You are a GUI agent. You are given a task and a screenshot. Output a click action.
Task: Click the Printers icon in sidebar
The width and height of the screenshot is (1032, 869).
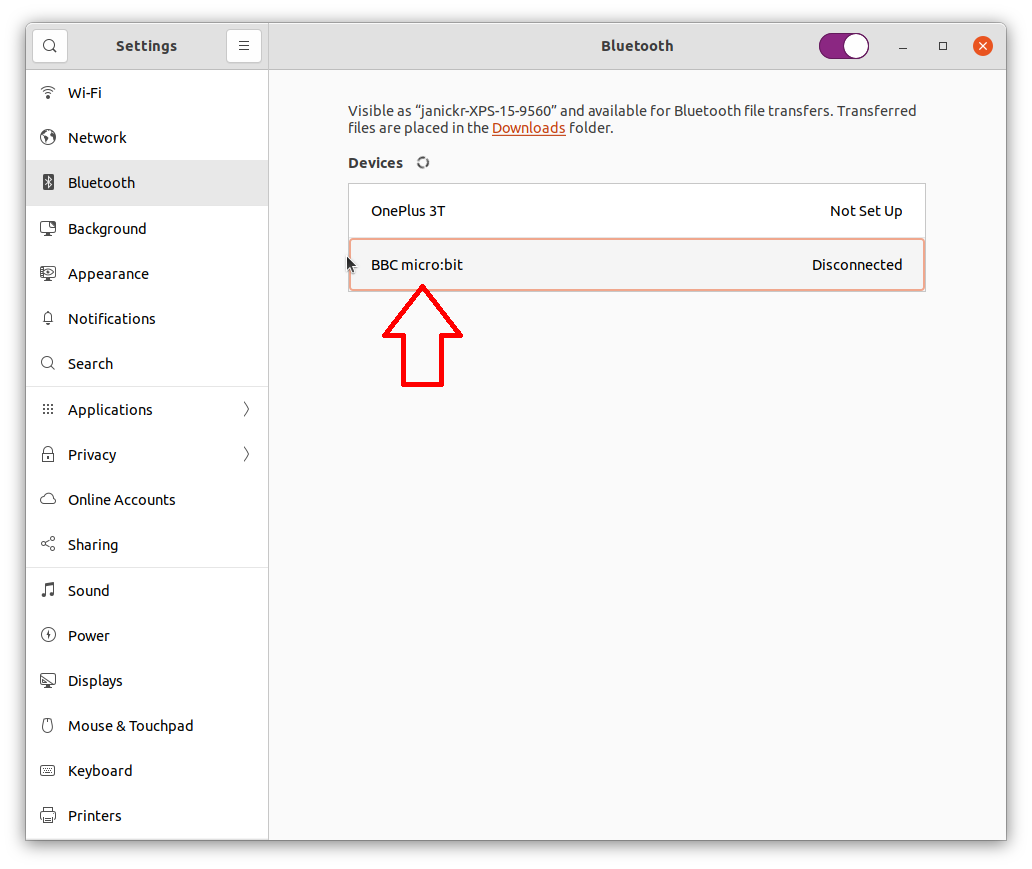pyautogui.click(x=48, y=815)
